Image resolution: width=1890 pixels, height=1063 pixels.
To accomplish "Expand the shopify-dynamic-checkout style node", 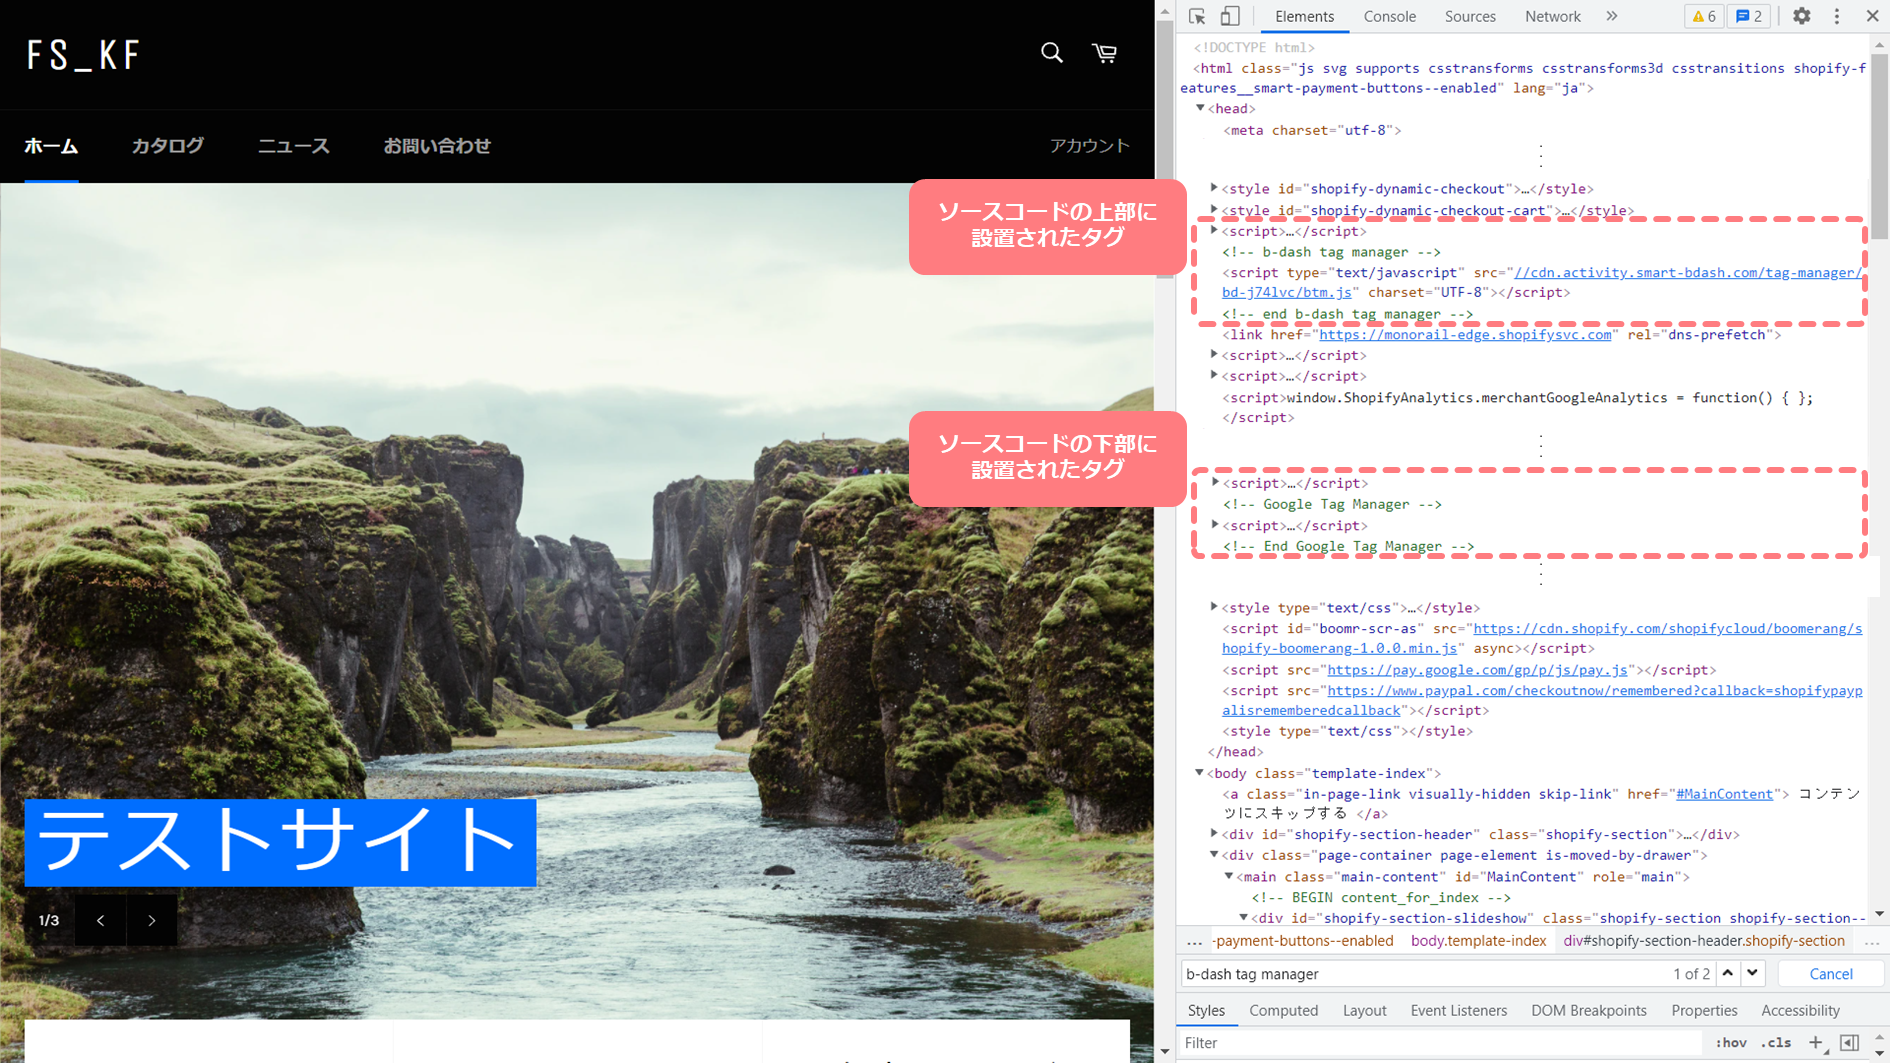I will point(1214,188).
